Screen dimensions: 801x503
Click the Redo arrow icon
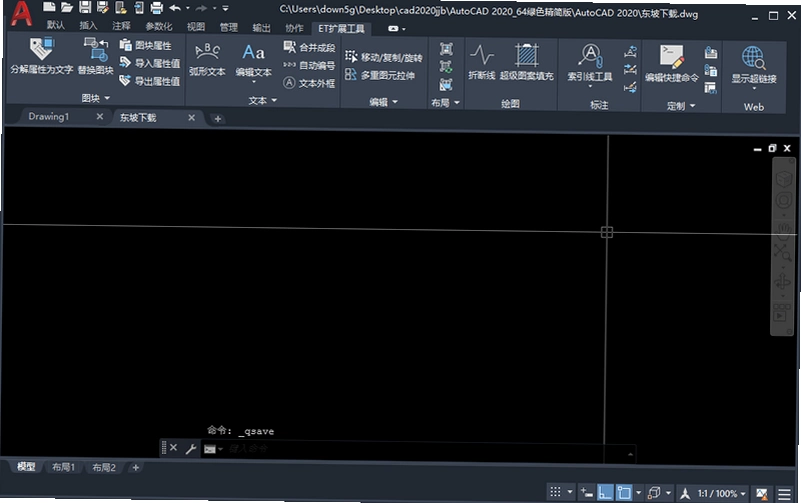pyautogui.click(x=201, y=8)
